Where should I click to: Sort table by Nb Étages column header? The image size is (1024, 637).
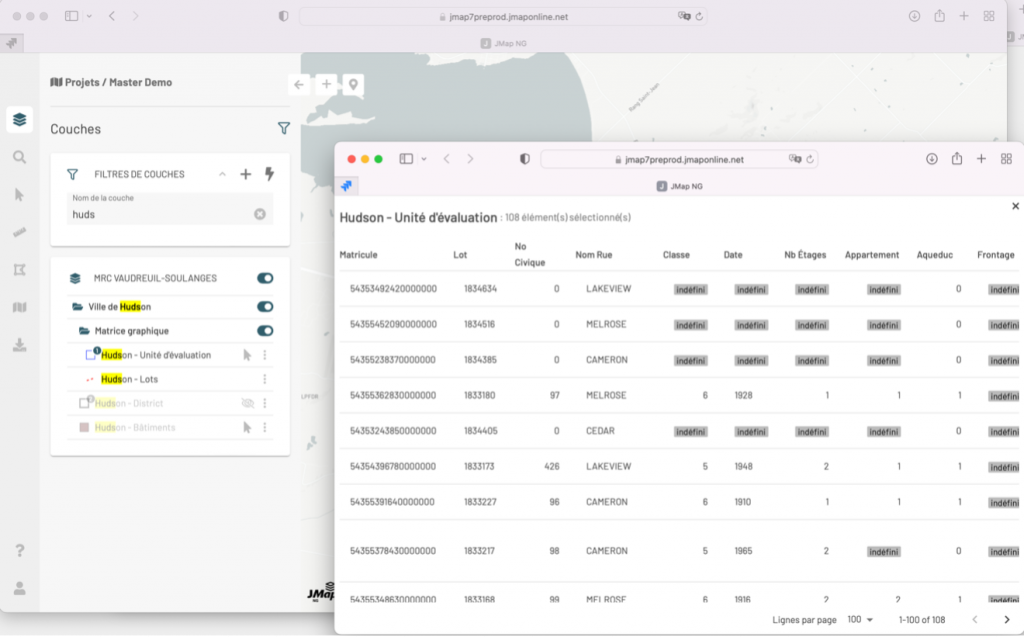coord(805,255)
